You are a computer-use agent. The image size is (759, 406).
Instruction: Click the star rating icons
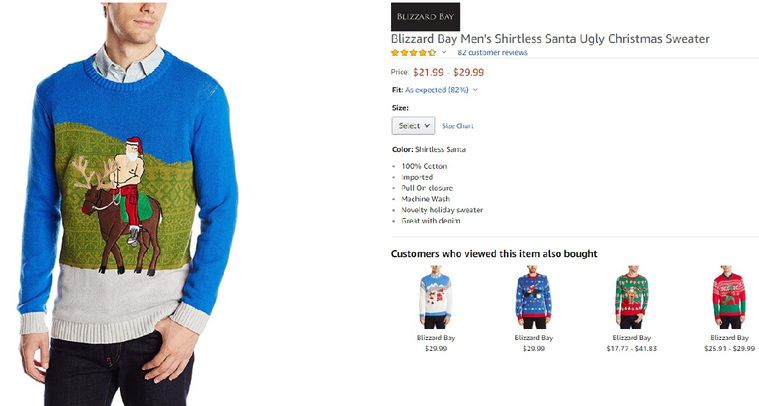tap(413, 52)
